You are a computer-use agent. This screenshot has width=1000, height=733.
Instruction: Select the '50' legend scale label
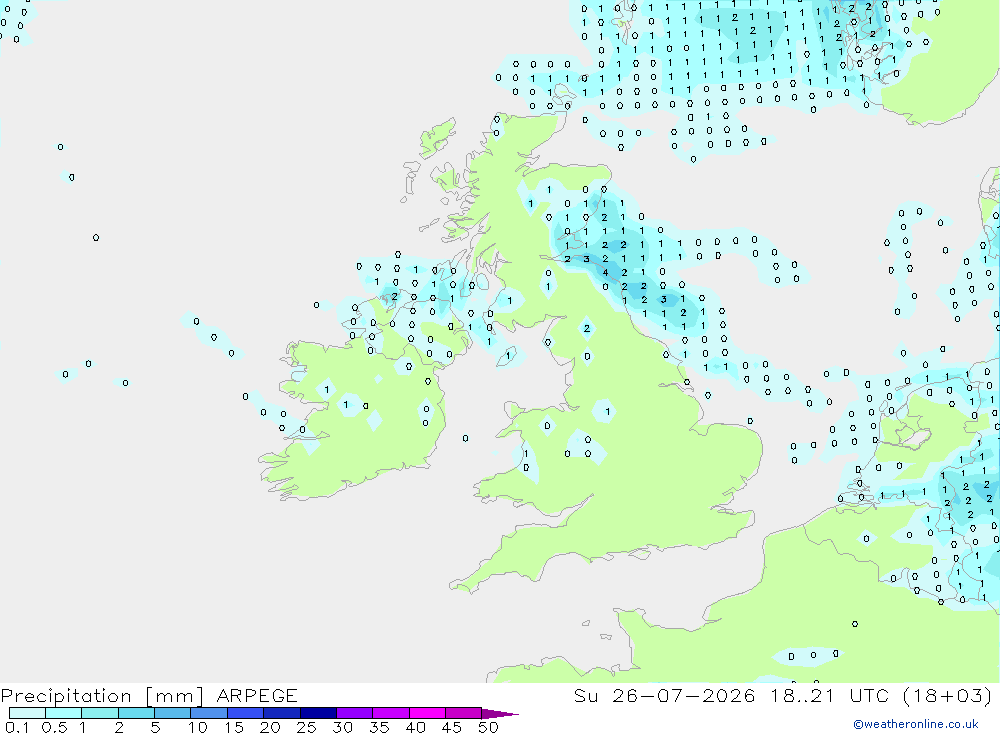[488, 727]
